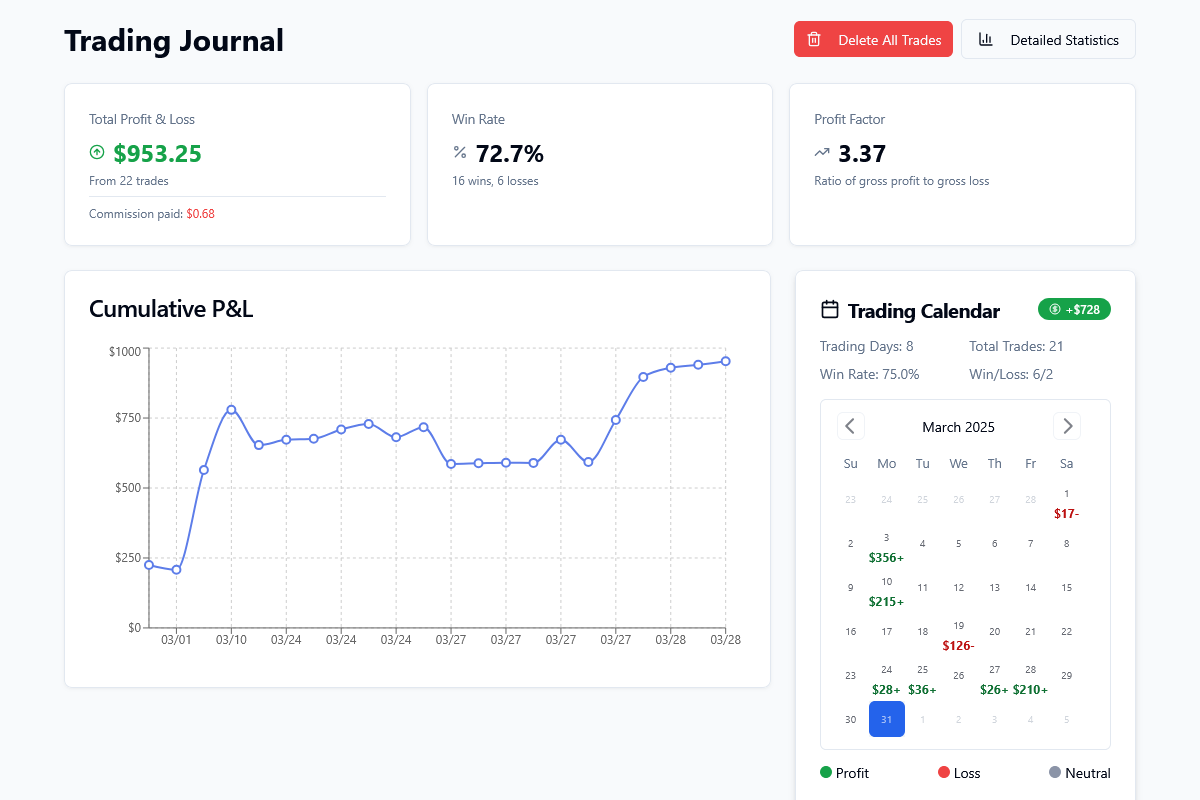Click the gray Neutral legend dot
This screenshot has width=1200, height=800.
[1055, 772]
